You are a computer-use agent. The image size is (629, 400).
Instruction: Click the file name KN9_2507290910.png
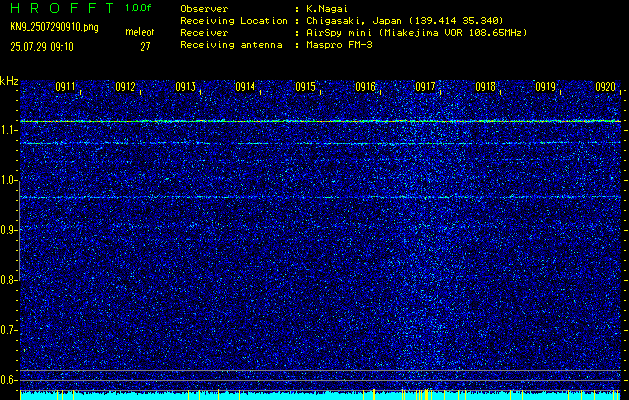[x=54, y=28]
